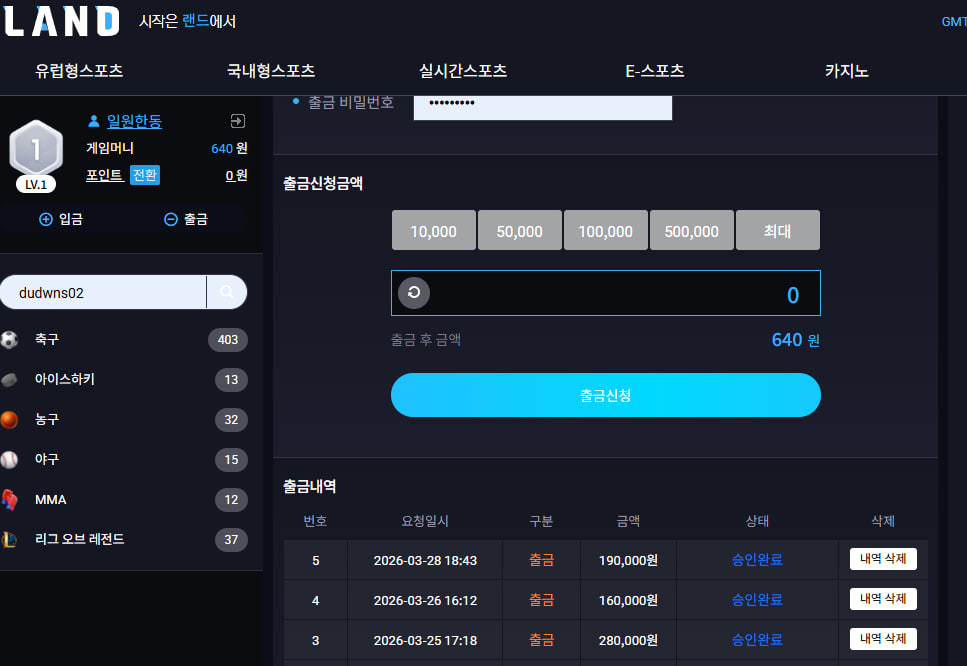Click 전환 to convert points
The image size is (967, 666).
(x=145, y=175)
